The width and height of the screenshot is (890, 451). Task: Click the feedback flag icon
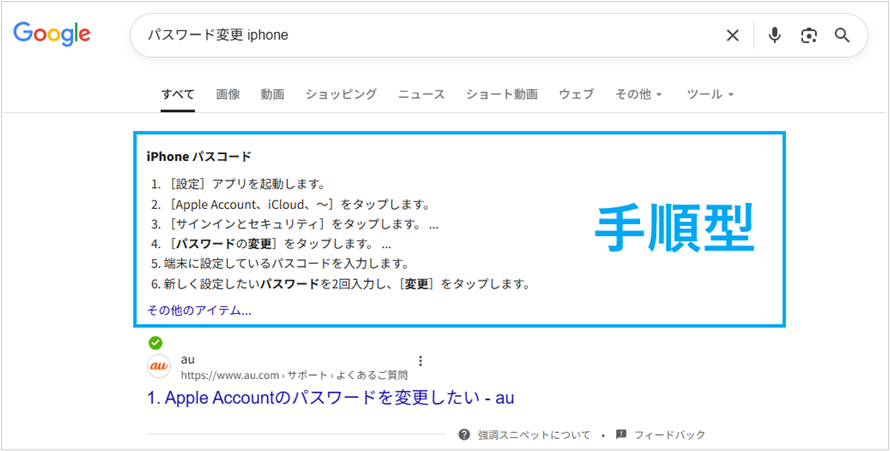tap(621, 435)
